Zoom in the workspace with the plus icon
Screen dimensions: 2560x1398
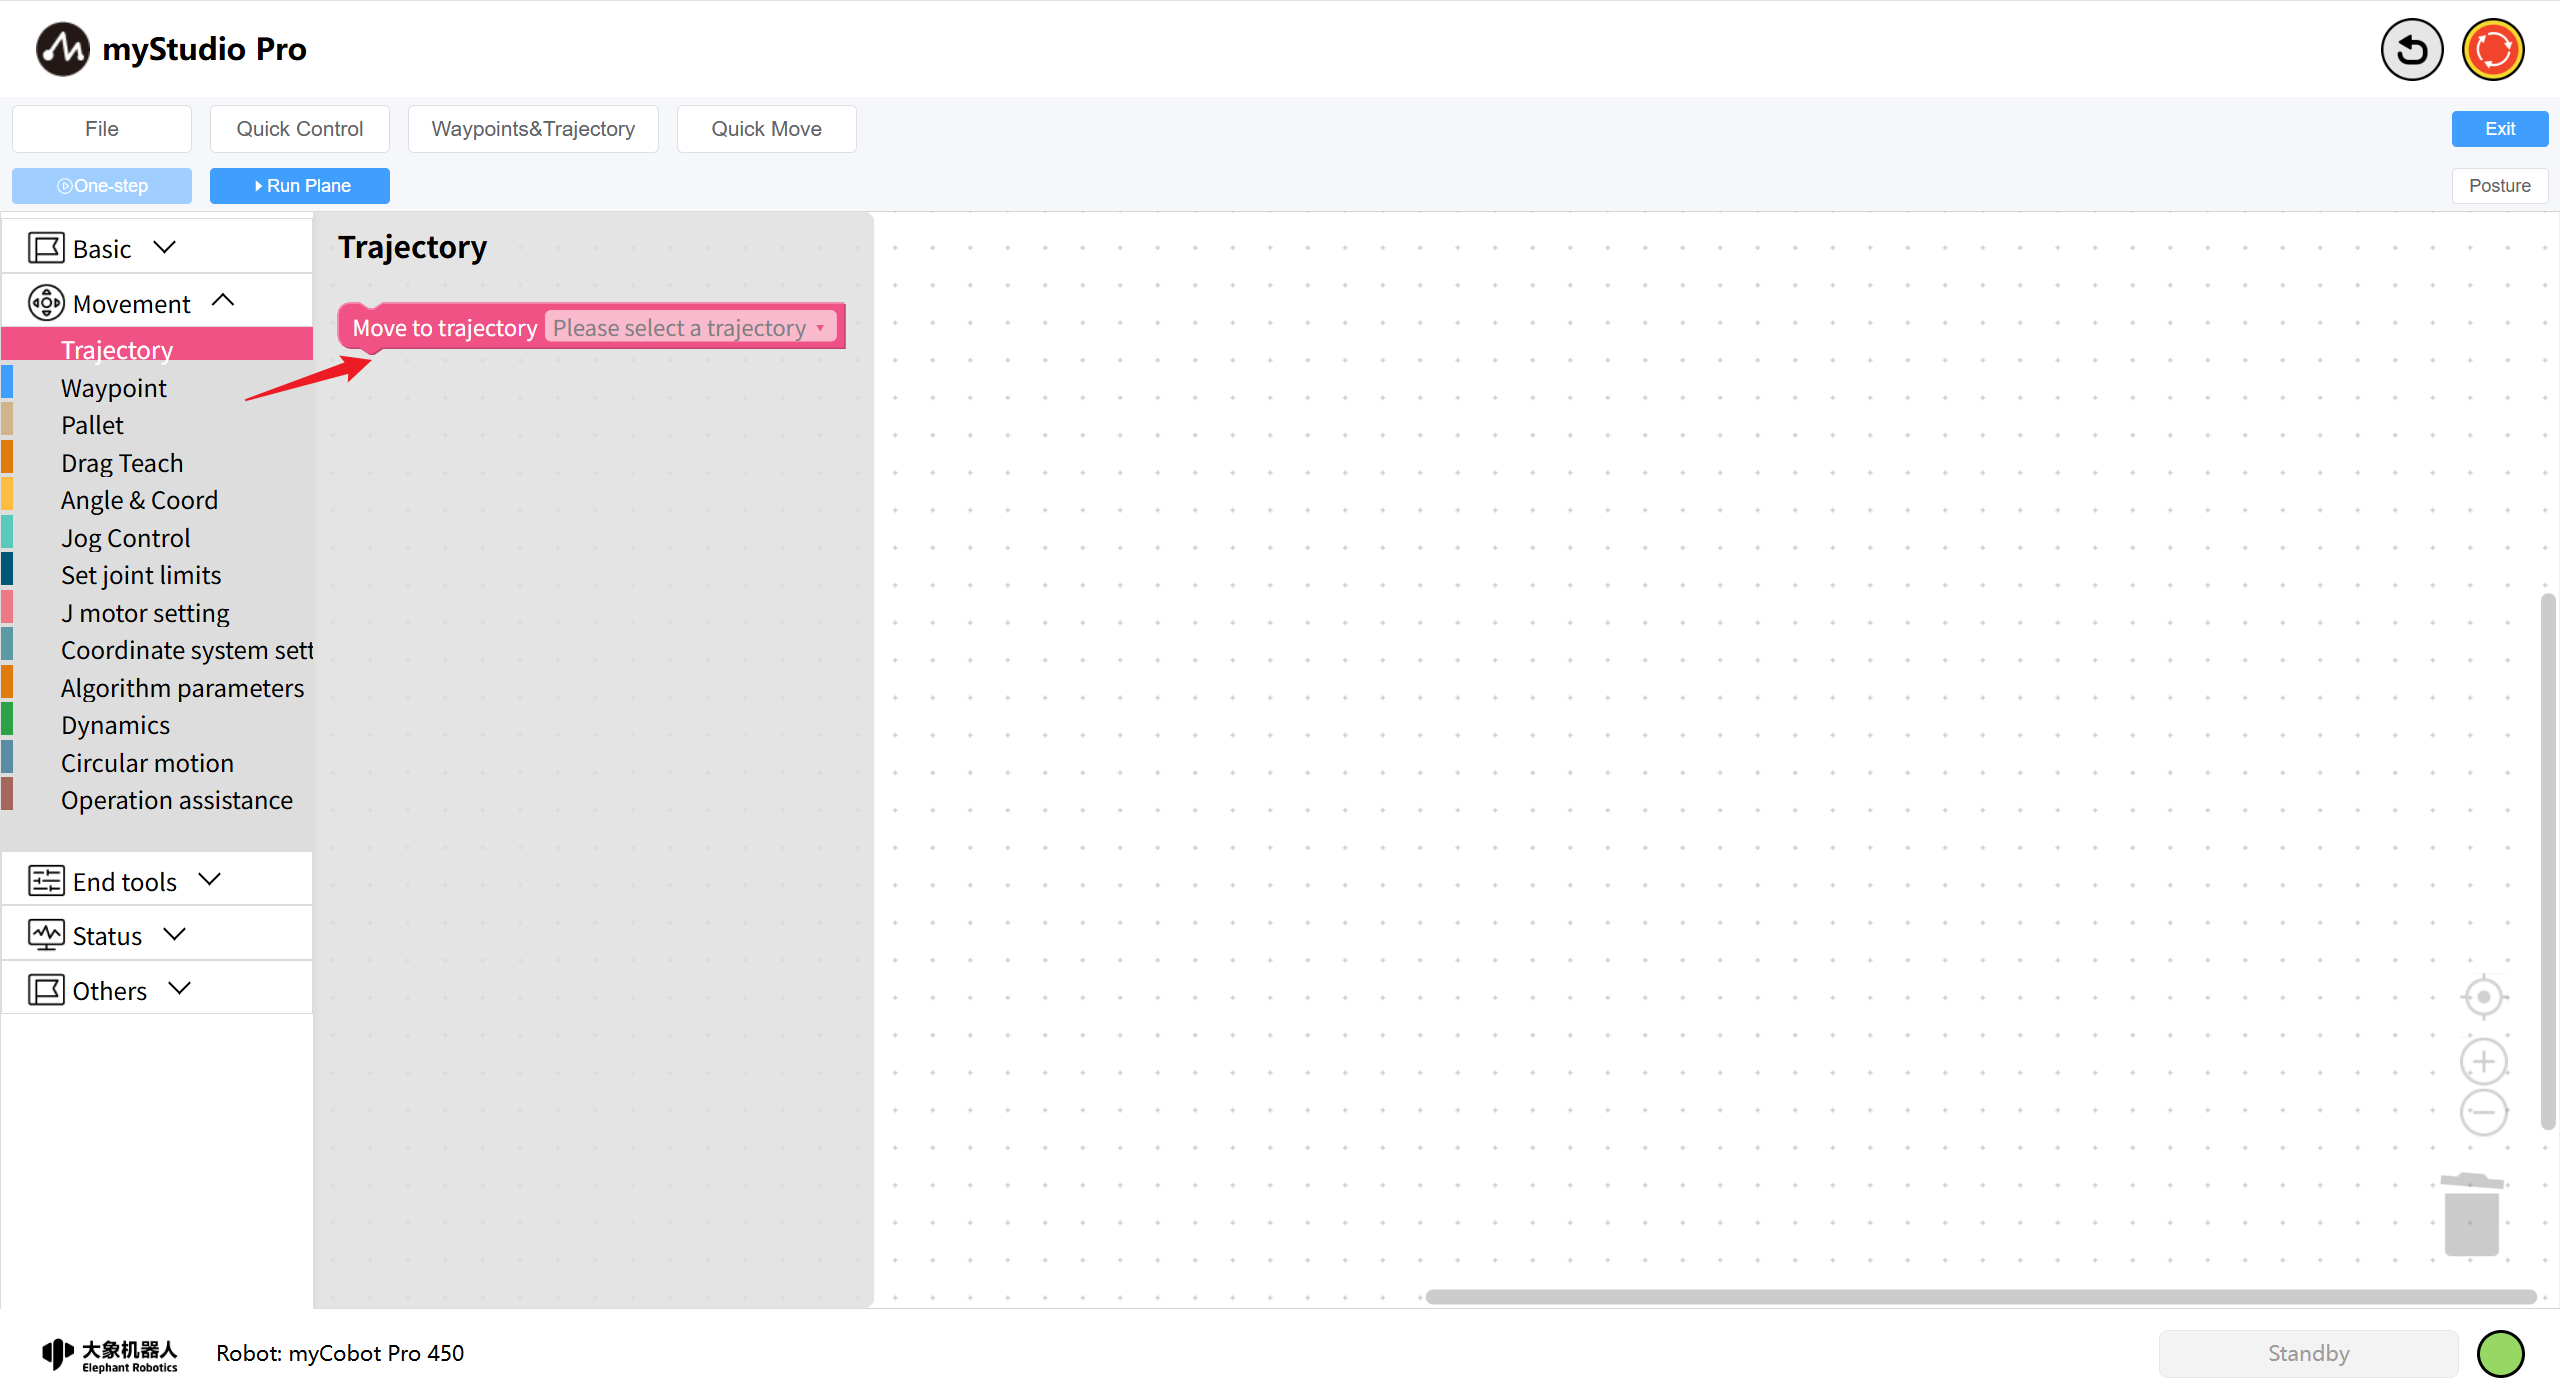2483,1062
